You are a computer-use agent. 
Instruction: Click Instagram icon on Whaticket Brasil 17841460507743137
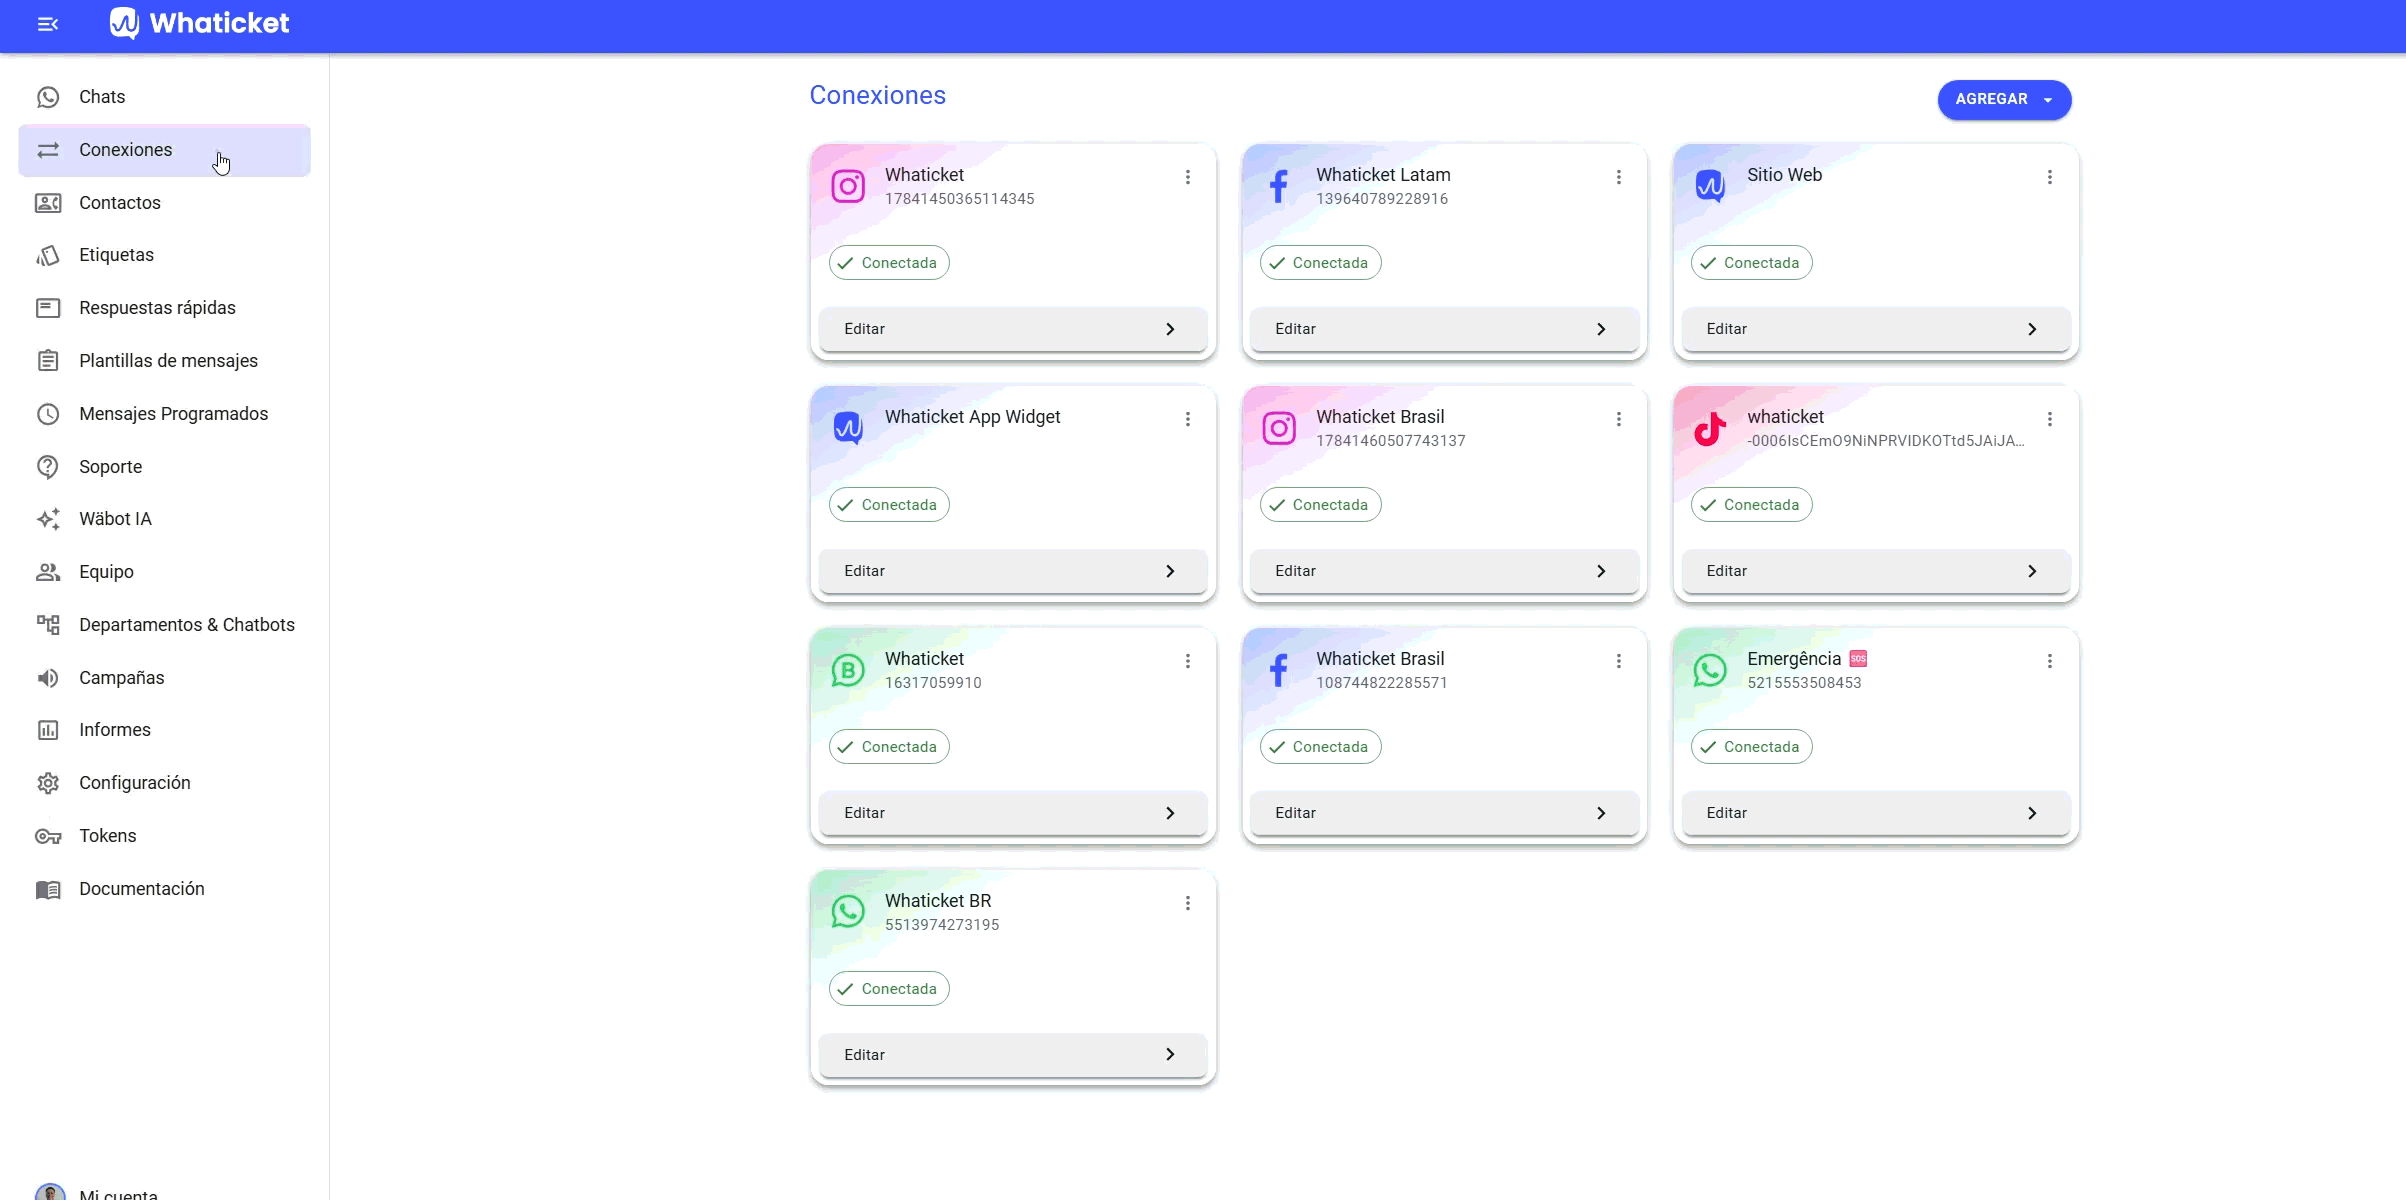coord(1279,428)
